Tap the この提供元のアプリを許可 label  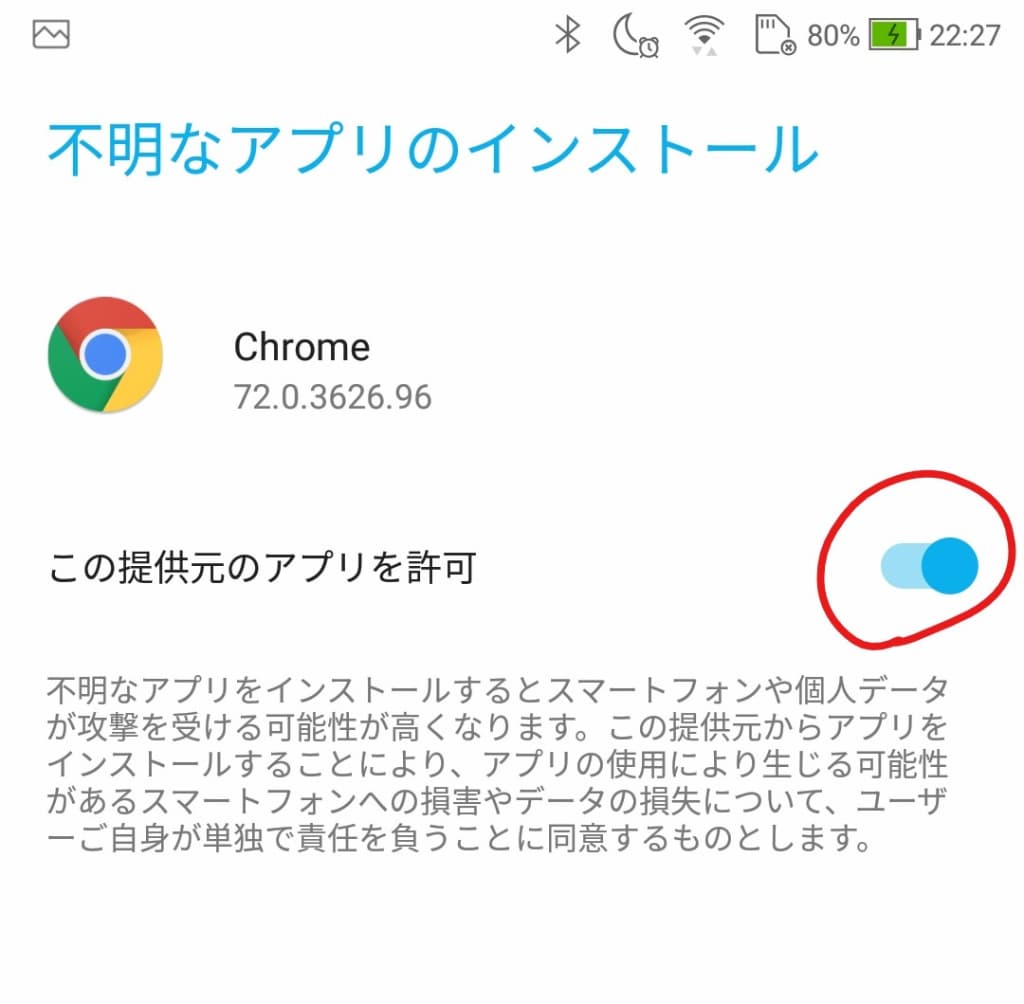262,566
